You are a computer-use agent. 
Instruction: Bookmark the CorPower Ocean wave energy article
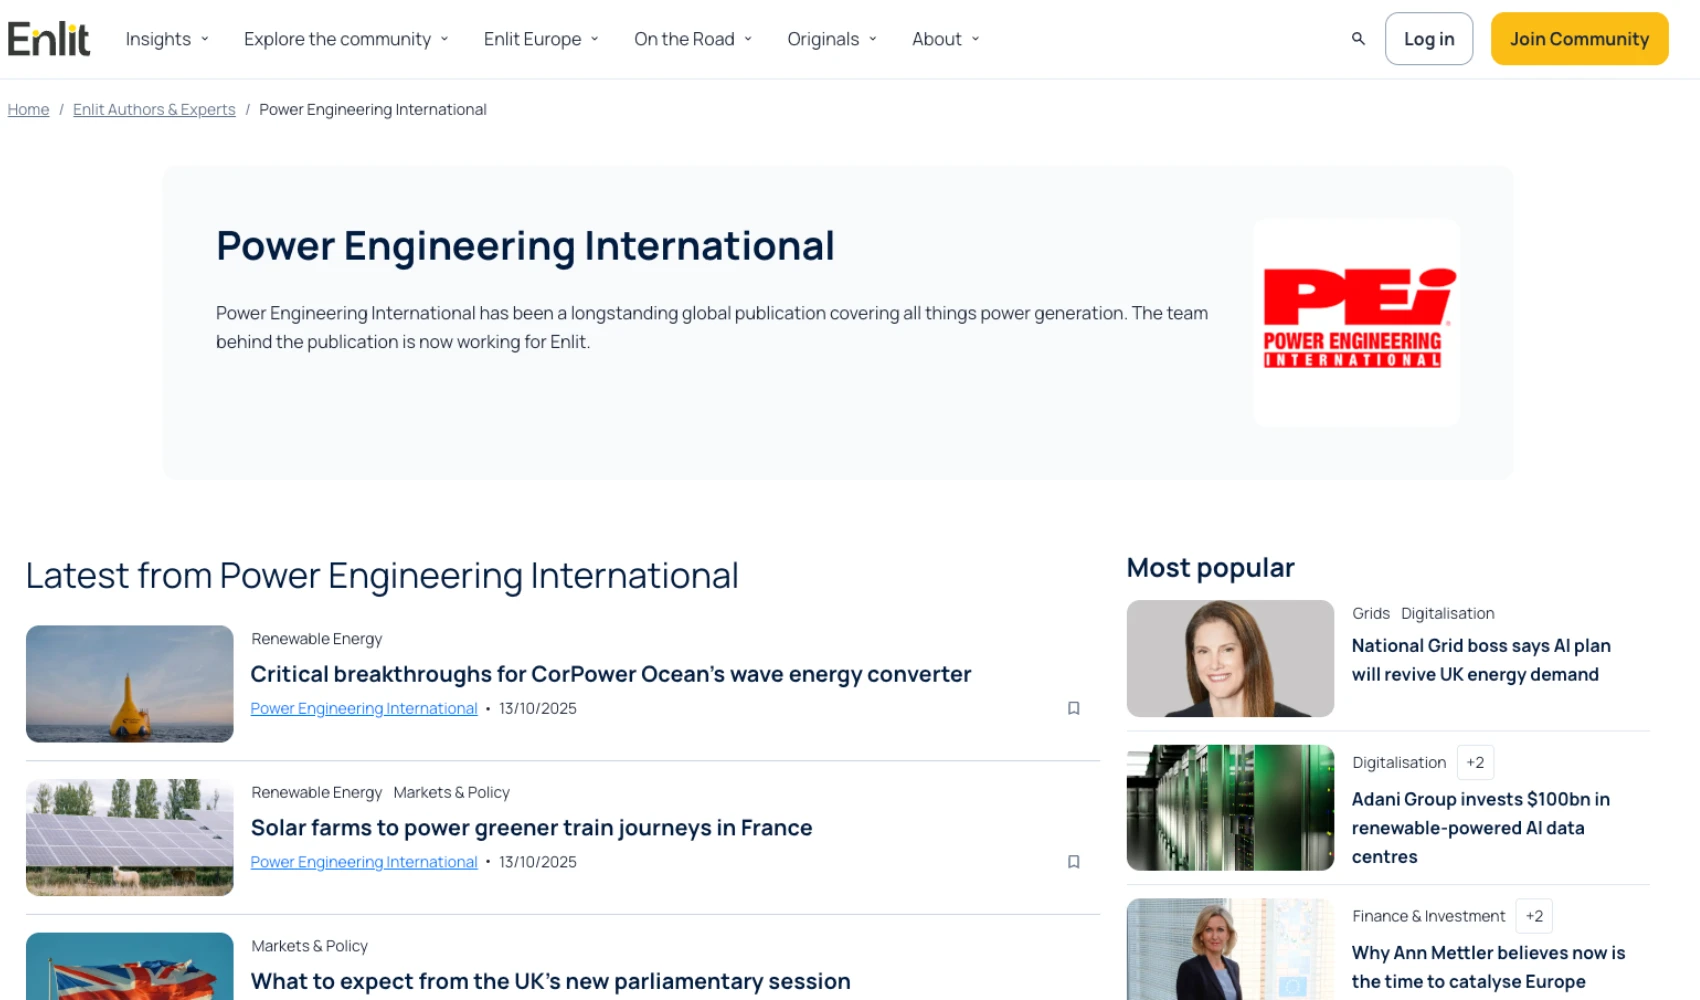point(1074,708)
